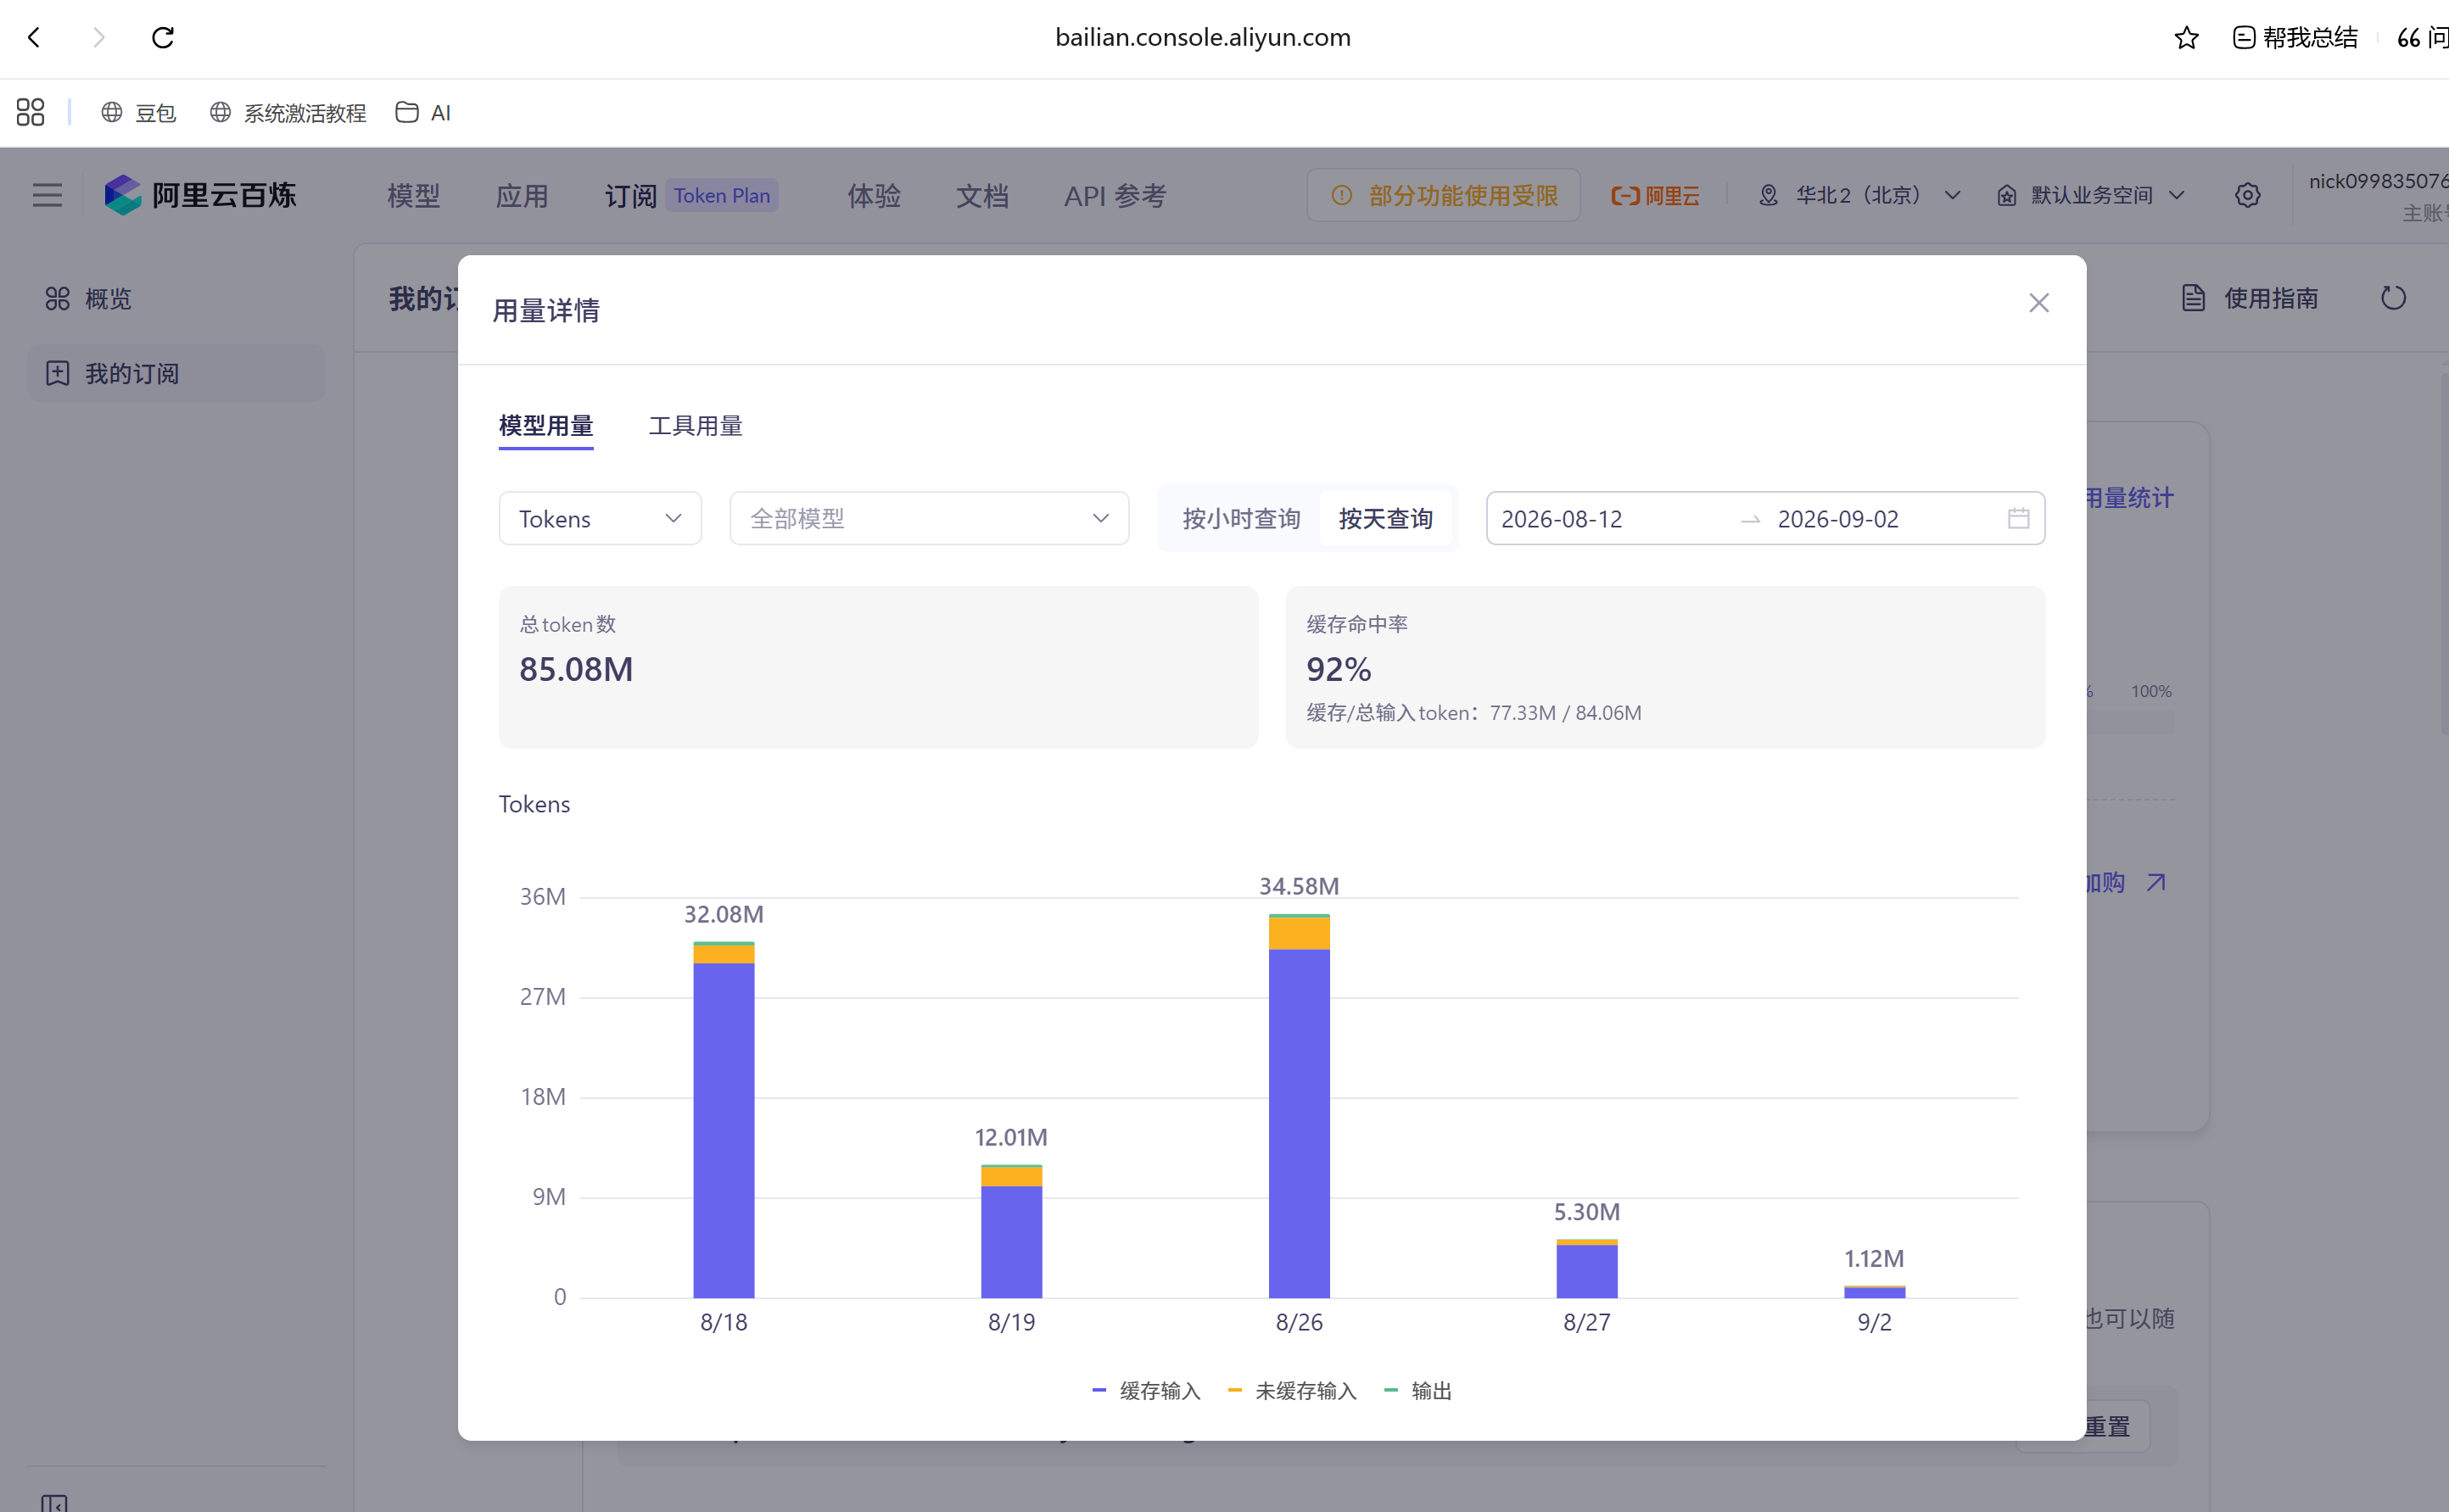Click the Token Plan badge
The image size is (2449, 1512).
pos(722,195)
